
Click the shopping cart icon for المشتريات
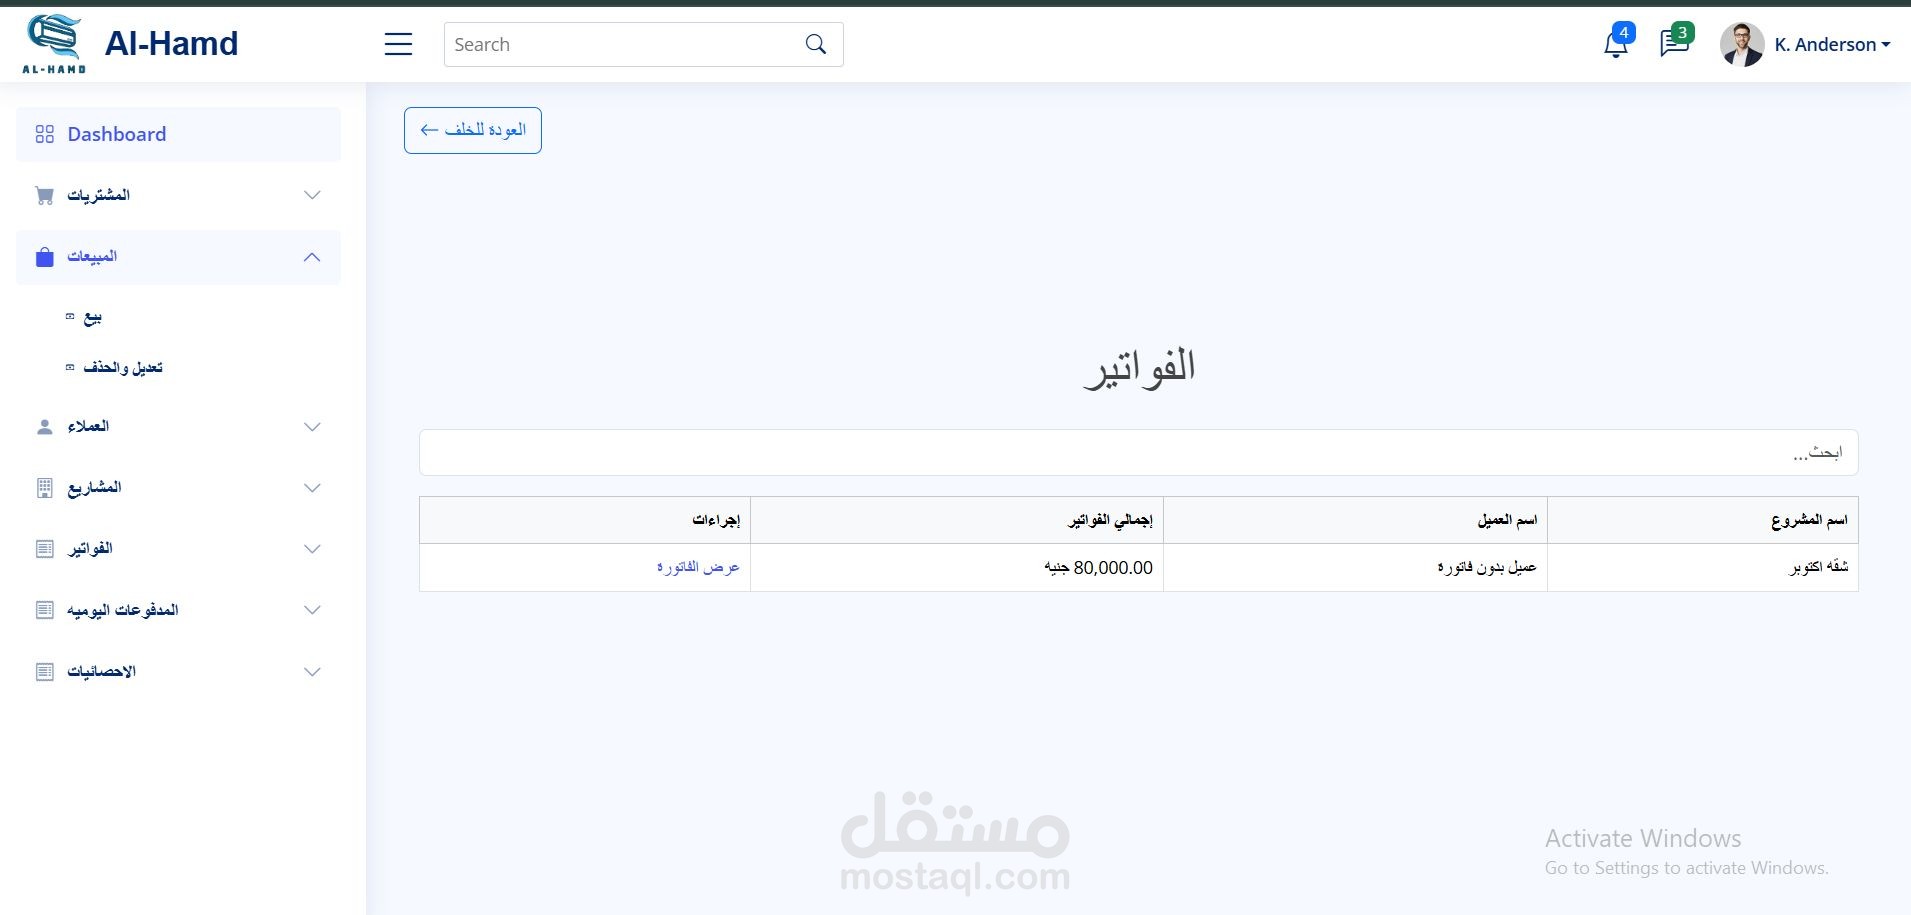44,195
